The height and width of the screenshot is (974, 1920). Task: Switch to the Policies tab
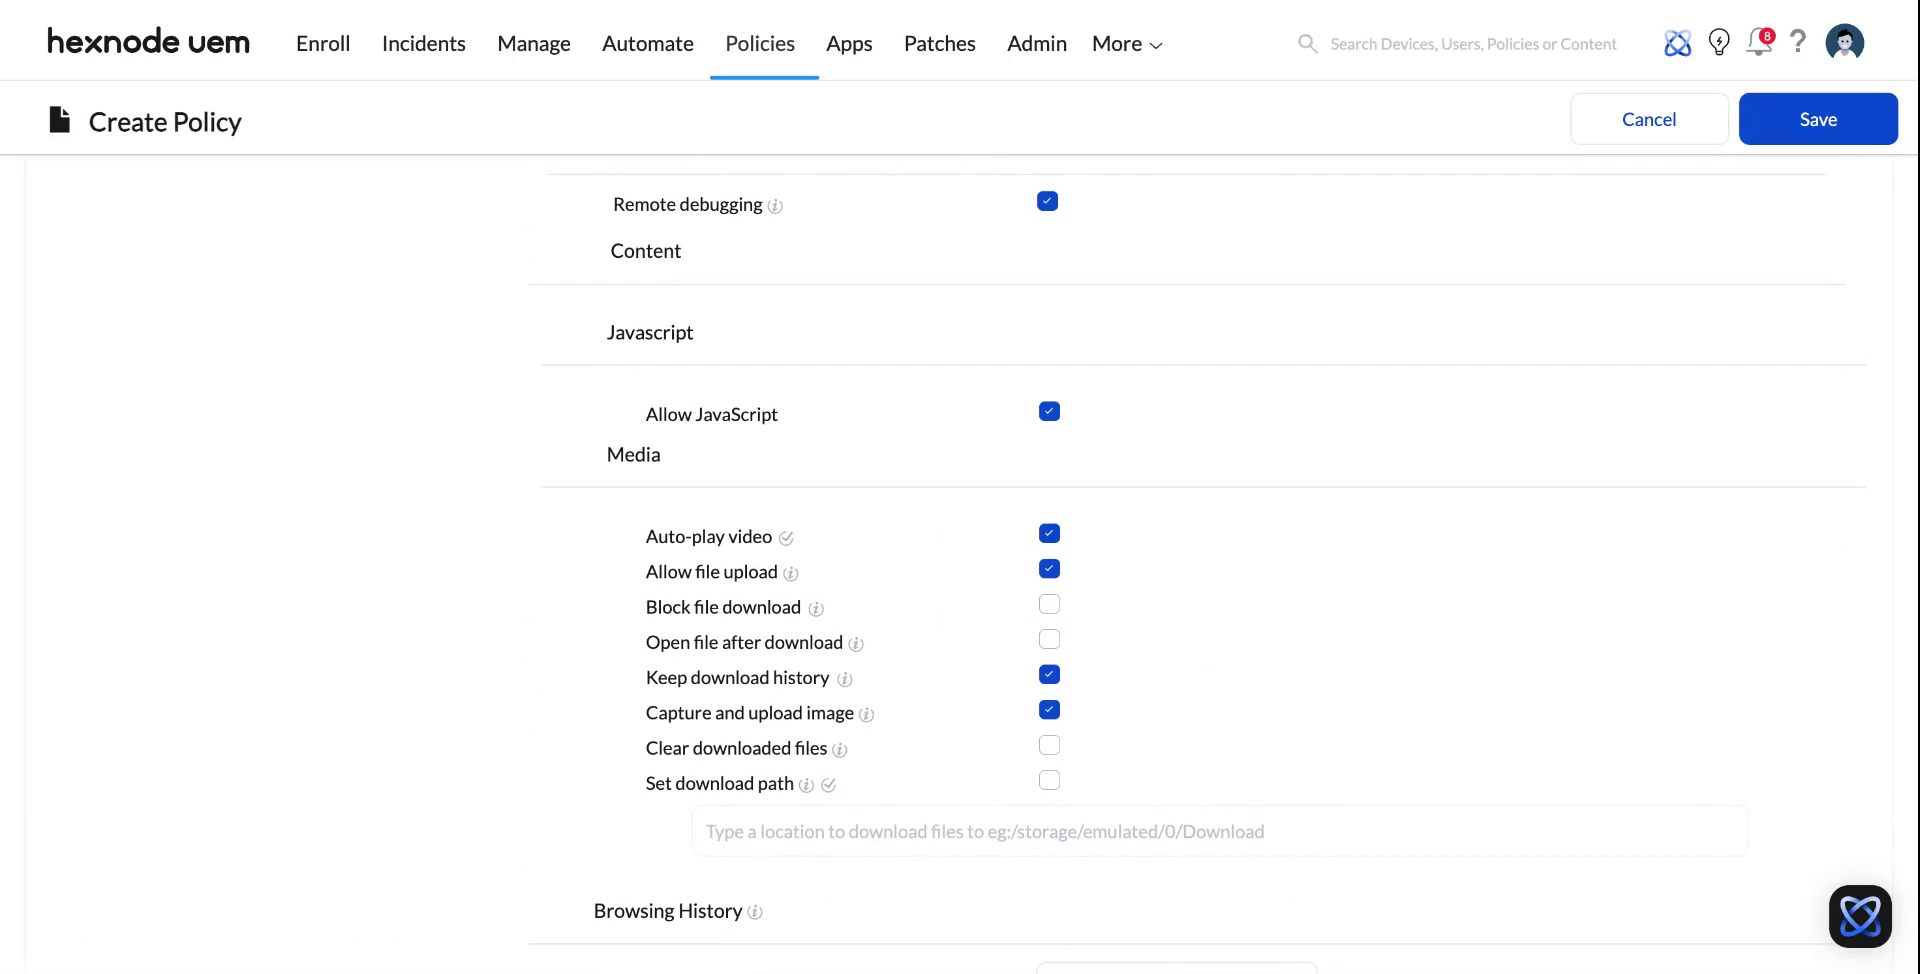[759, 43]
